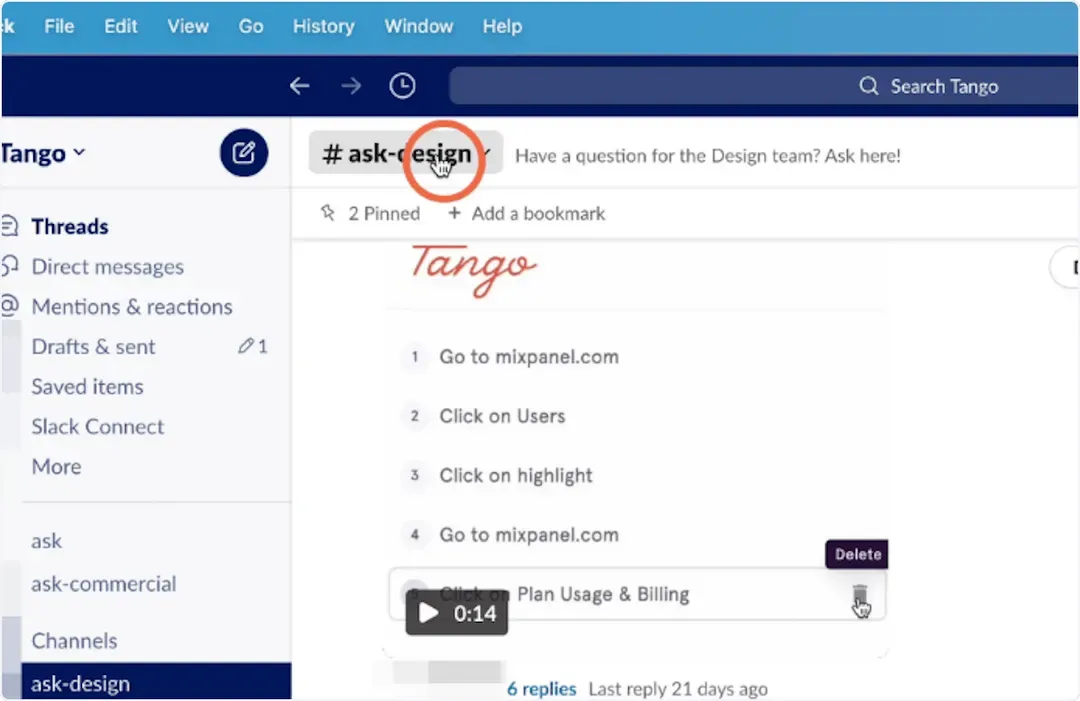The image size is (1080, 701).
Task: Select the ask channel
Action: tap(47, 541)
